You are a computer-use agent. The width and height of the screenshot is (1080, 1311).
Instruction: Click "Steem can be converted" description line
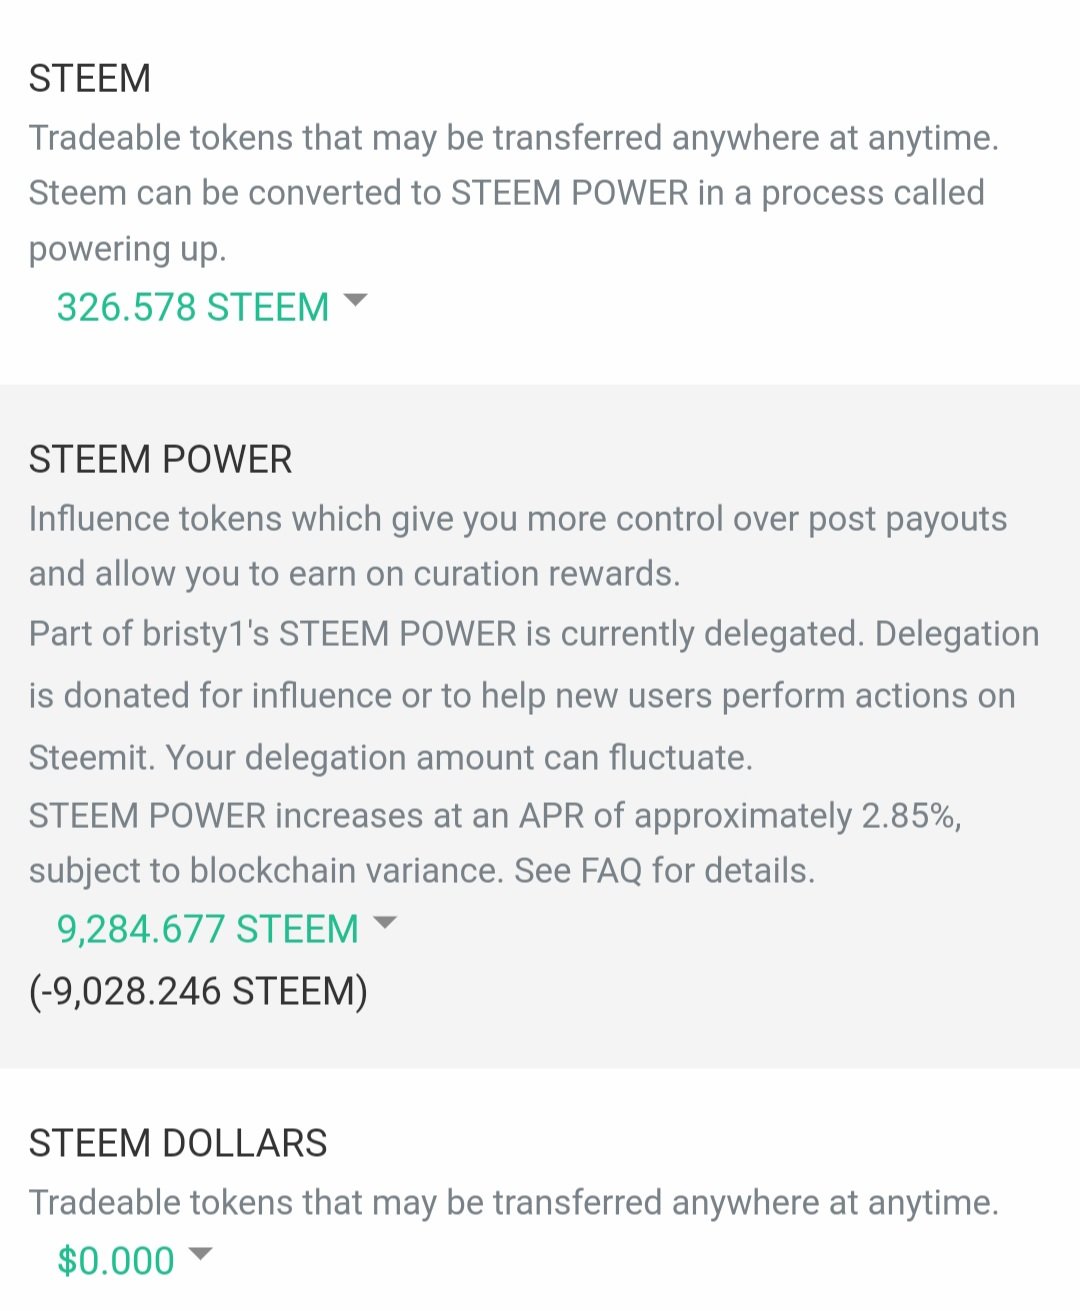[x=506, y=192]
